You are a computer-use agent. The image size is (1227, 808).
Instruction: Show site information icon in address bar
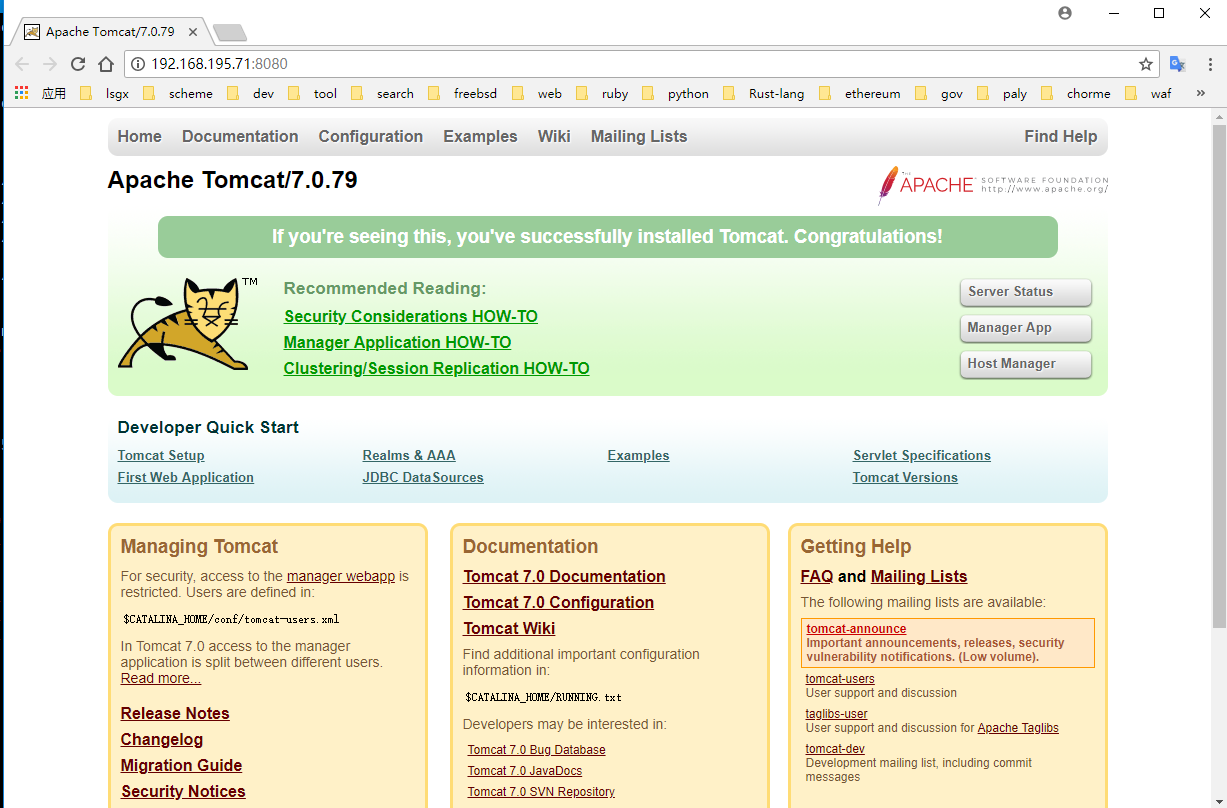coord(138,64)
